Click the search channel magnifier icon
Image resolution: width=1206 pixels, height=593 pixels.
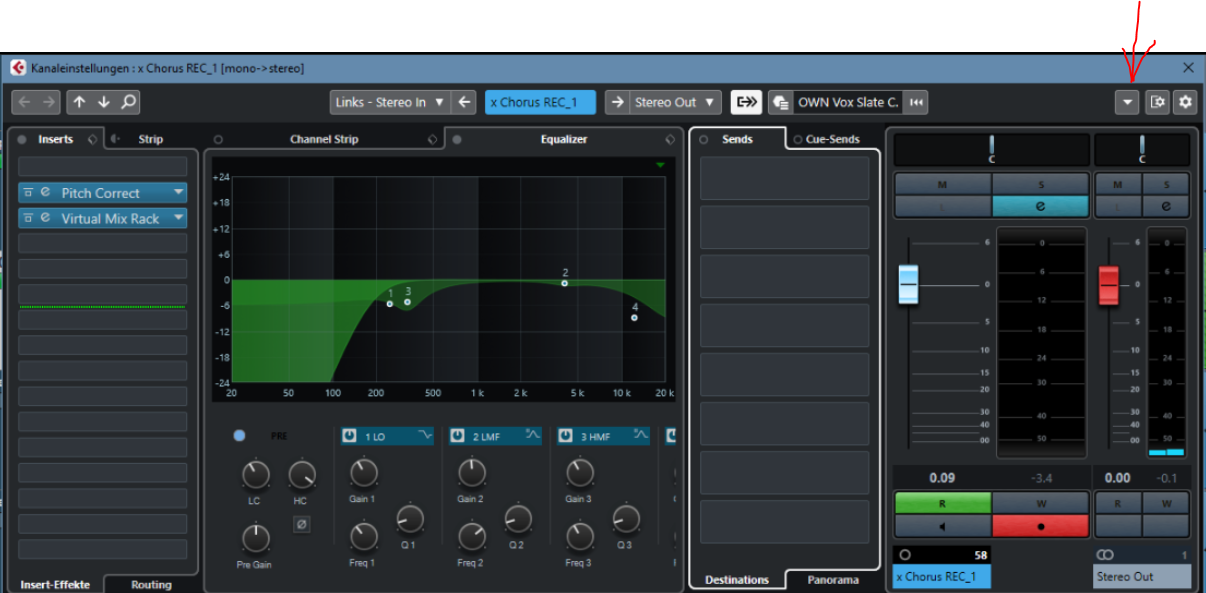pos(128,102)
